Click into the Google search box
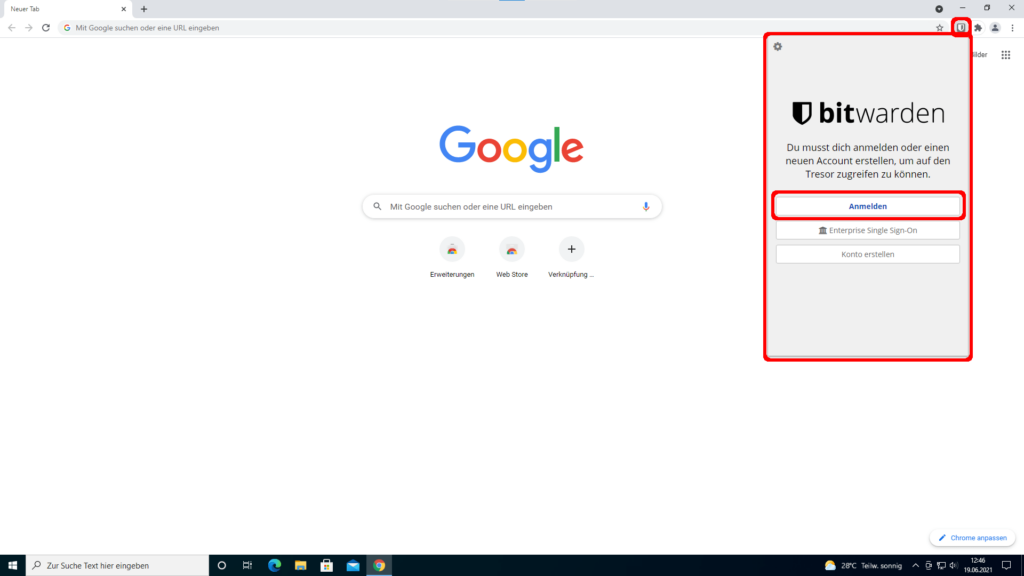Image resolution: width=1024 pixels, height=576 pixels. pos(512,206)
